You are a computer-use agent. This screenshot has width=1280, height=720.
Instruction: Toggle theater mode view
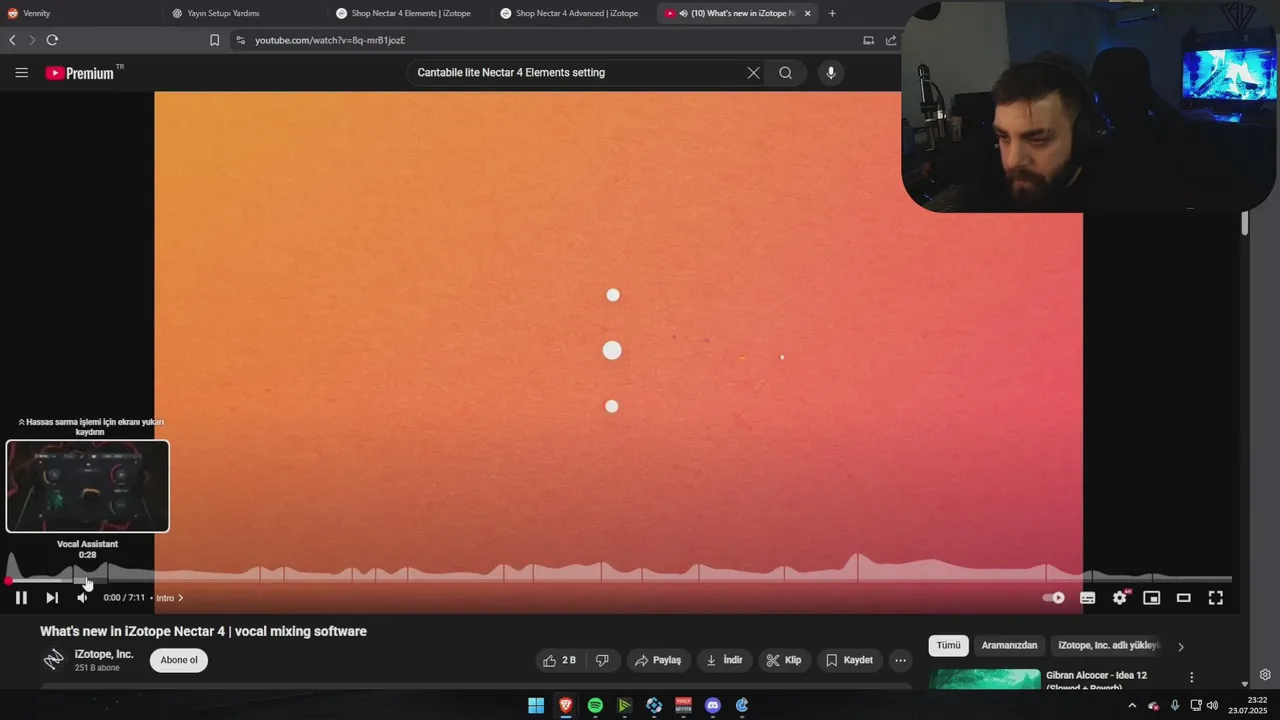pyautogui.click(x=1184, y=598)
